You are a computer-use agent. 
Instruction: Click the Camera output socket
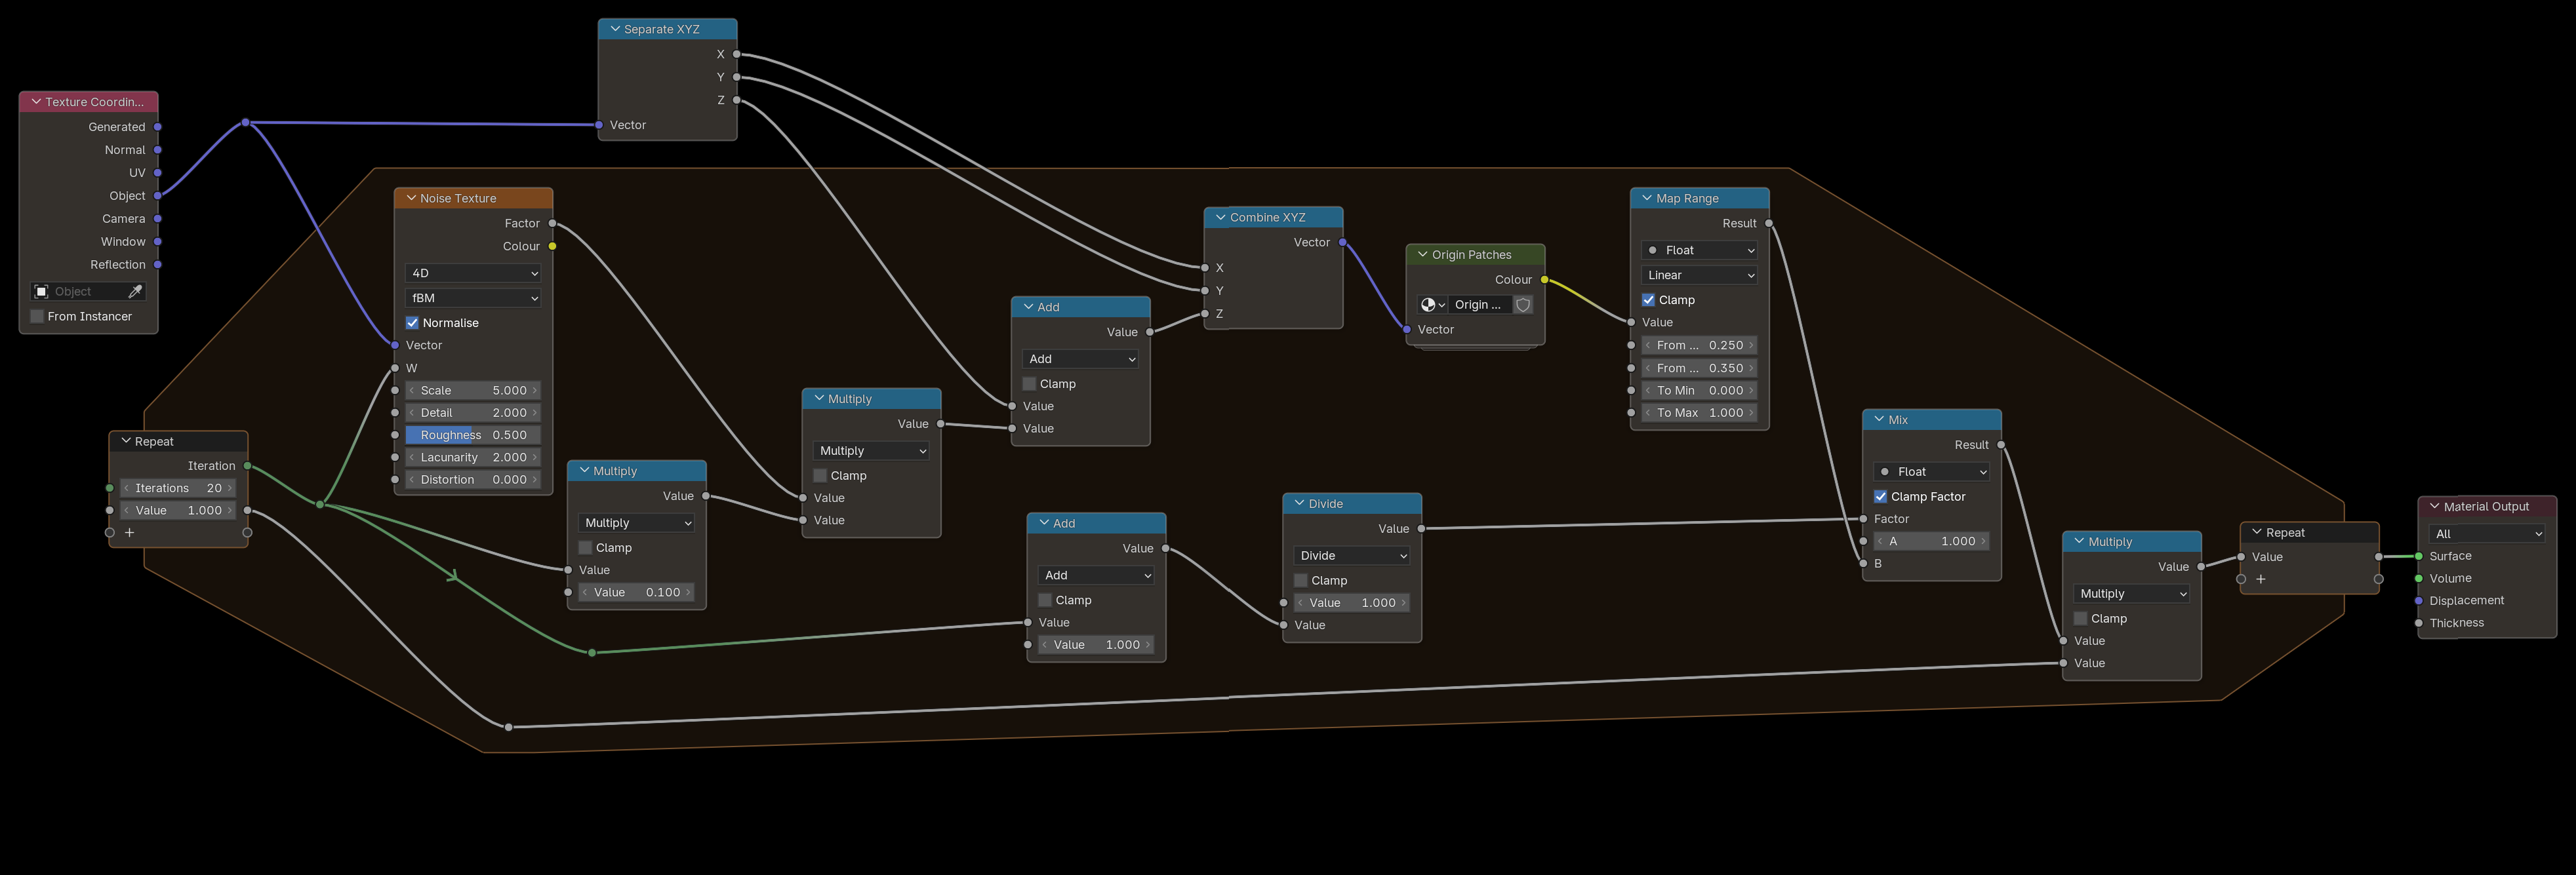click(158, 219)
